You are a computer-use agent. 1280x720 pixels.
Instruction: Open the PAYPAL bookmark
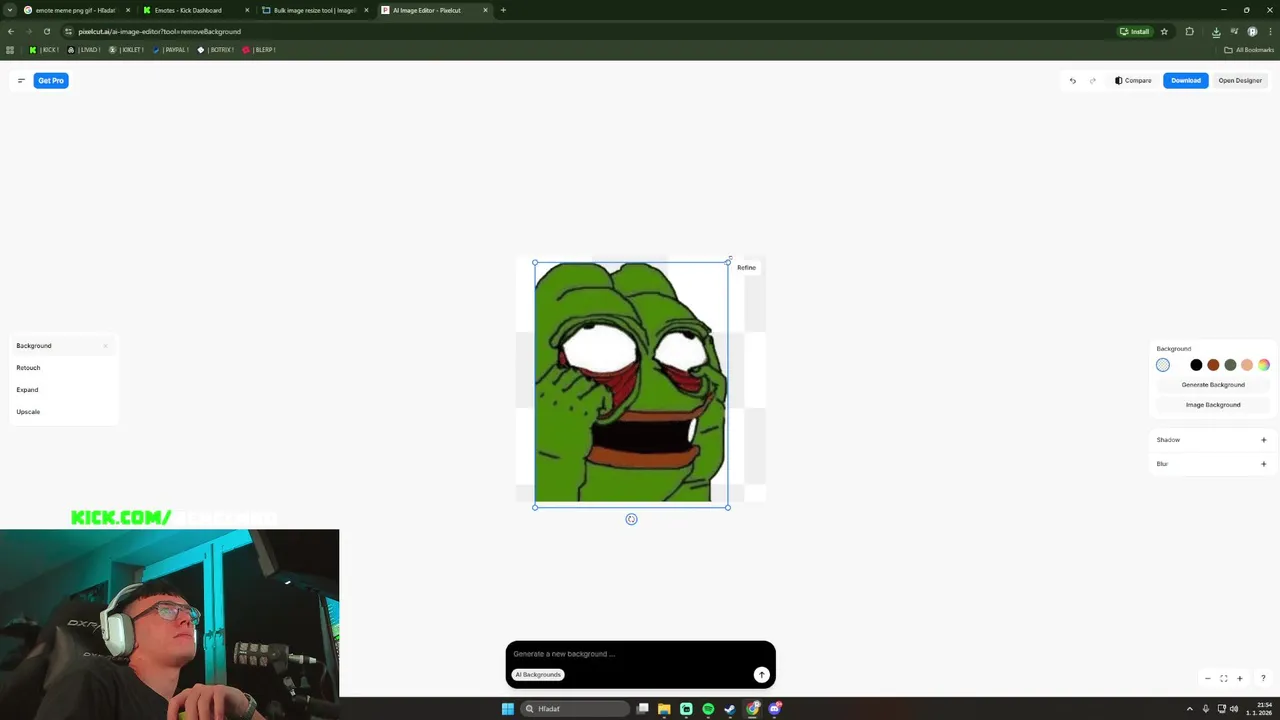(x=171, y=49)
